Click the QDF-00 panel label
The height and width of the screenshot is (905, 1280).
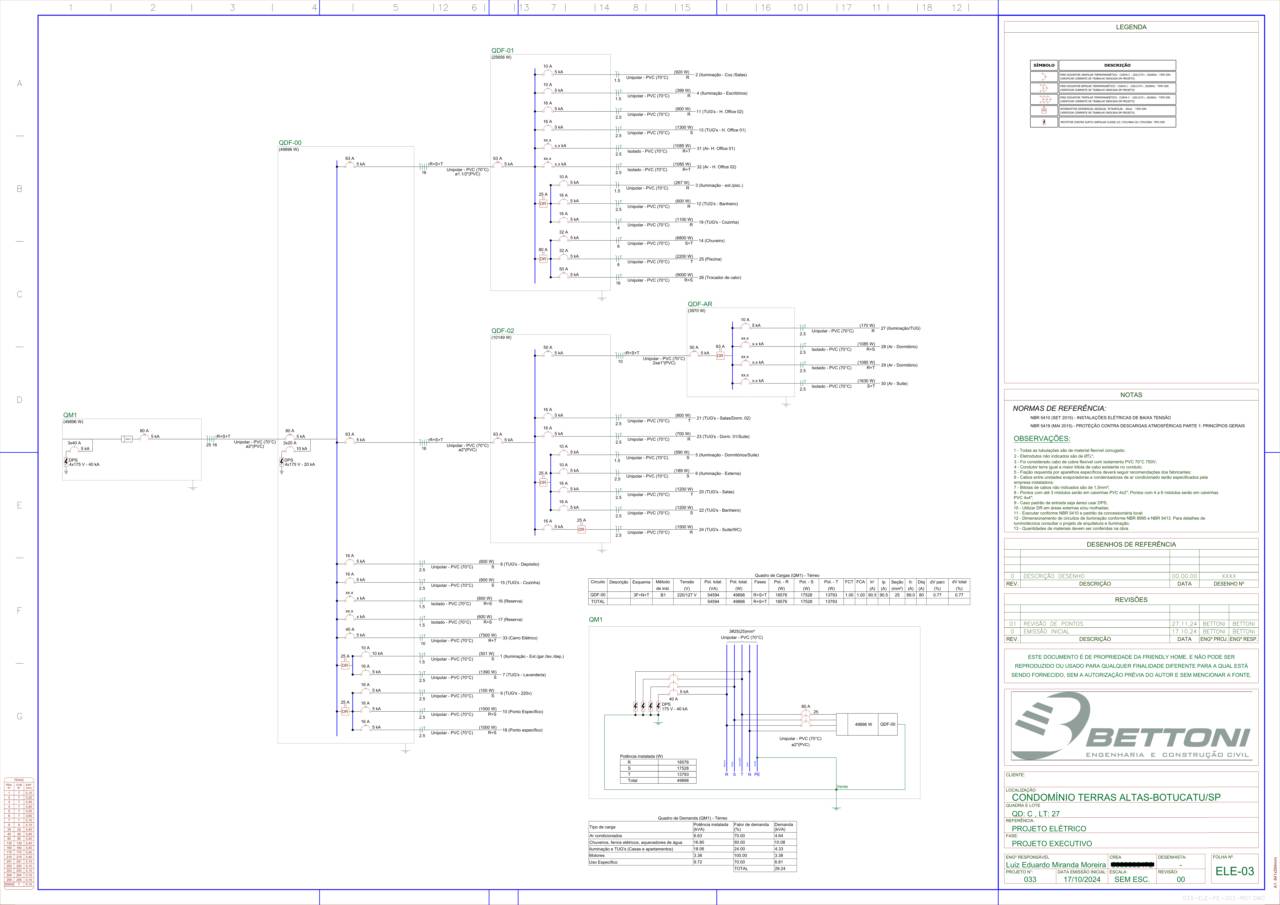pyautogui.click(x=289, y=142)
